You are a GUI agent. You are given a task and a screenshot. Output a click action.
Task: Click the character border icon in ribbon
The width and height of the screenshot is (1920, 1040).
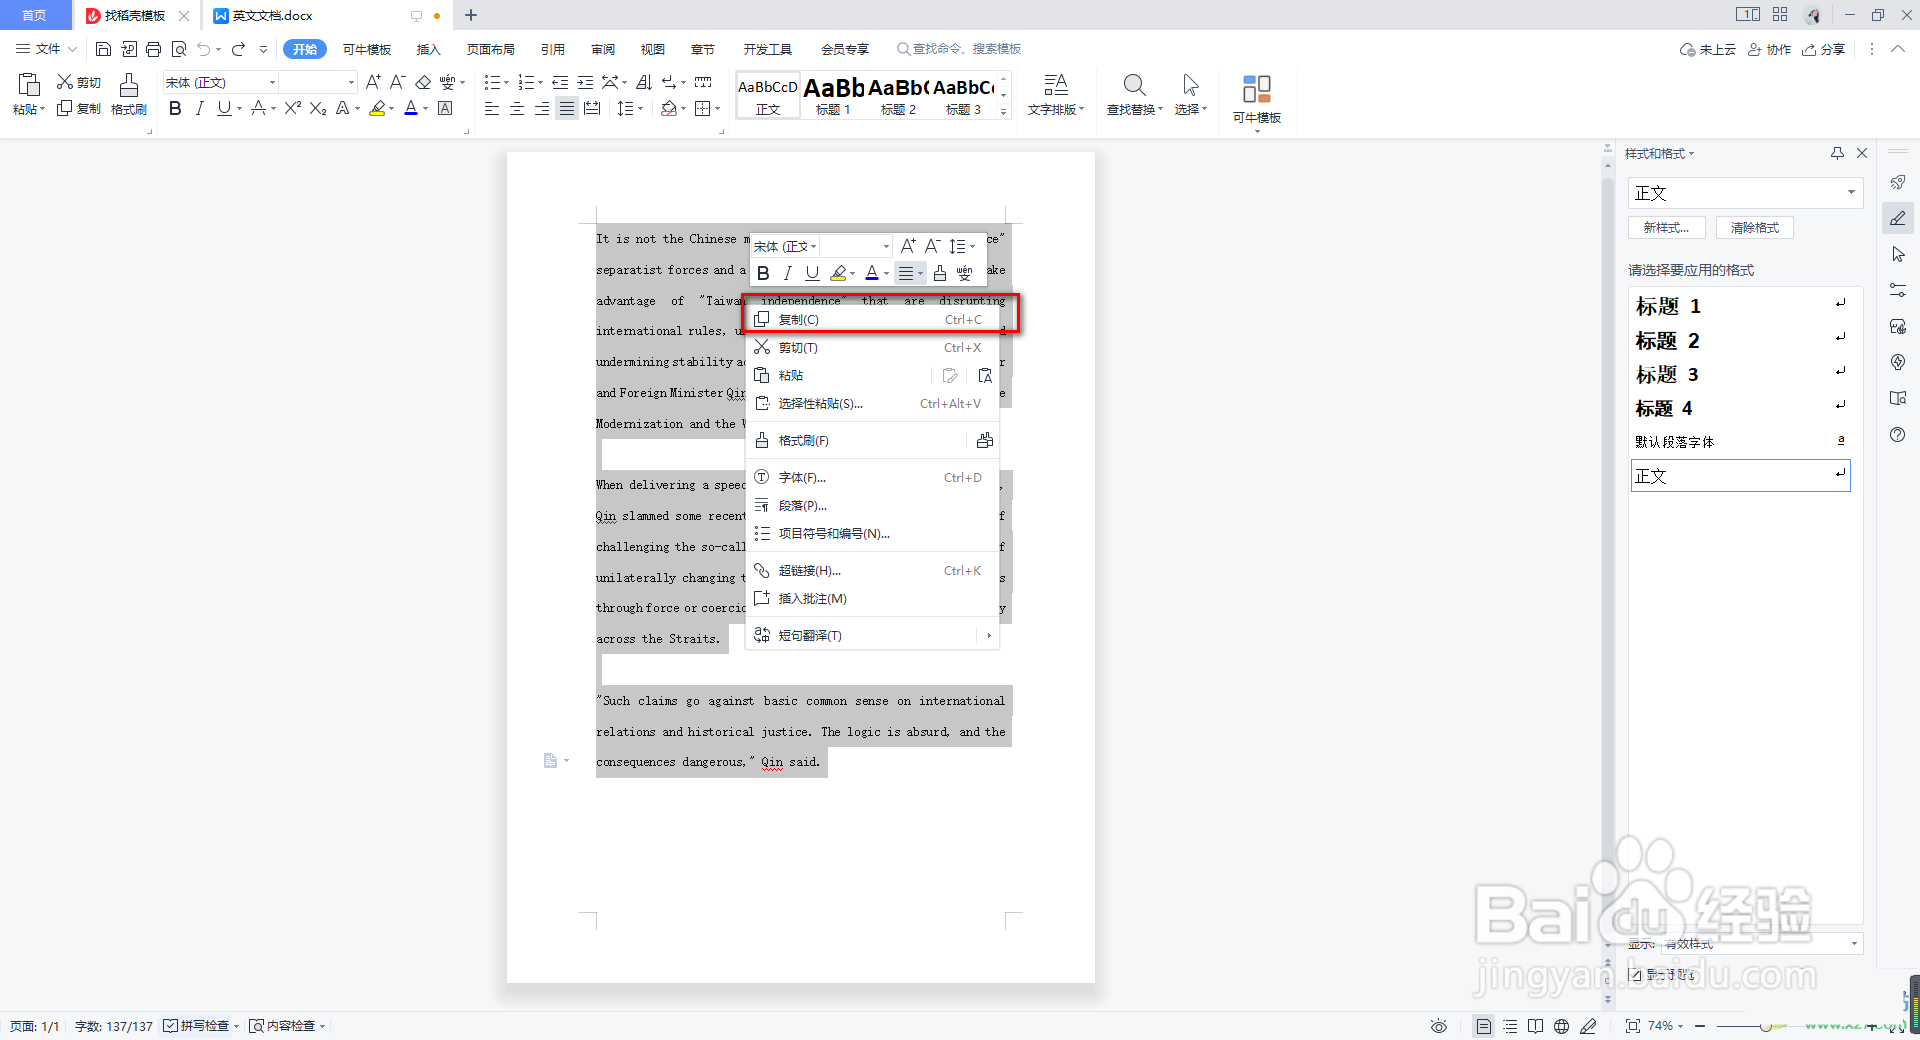tap(446, 108)
